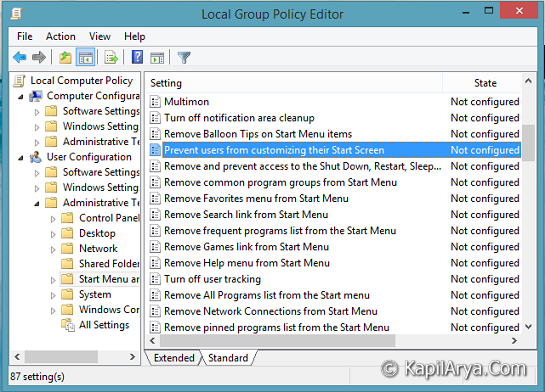Click the Back arrow toolbar icon
The image size is (545, 392).
click(x=19, y=57)
